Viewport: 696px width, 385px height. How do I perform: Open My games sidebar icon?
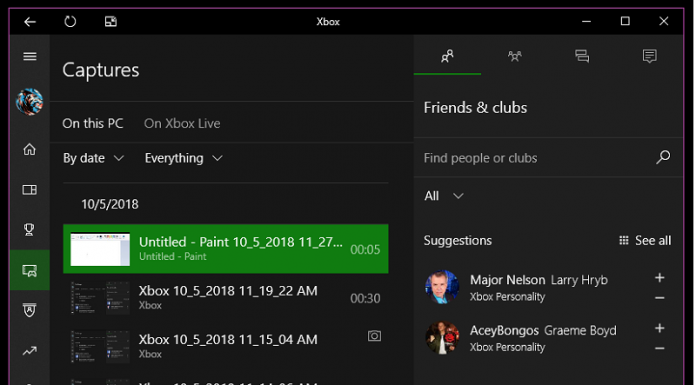30,190
